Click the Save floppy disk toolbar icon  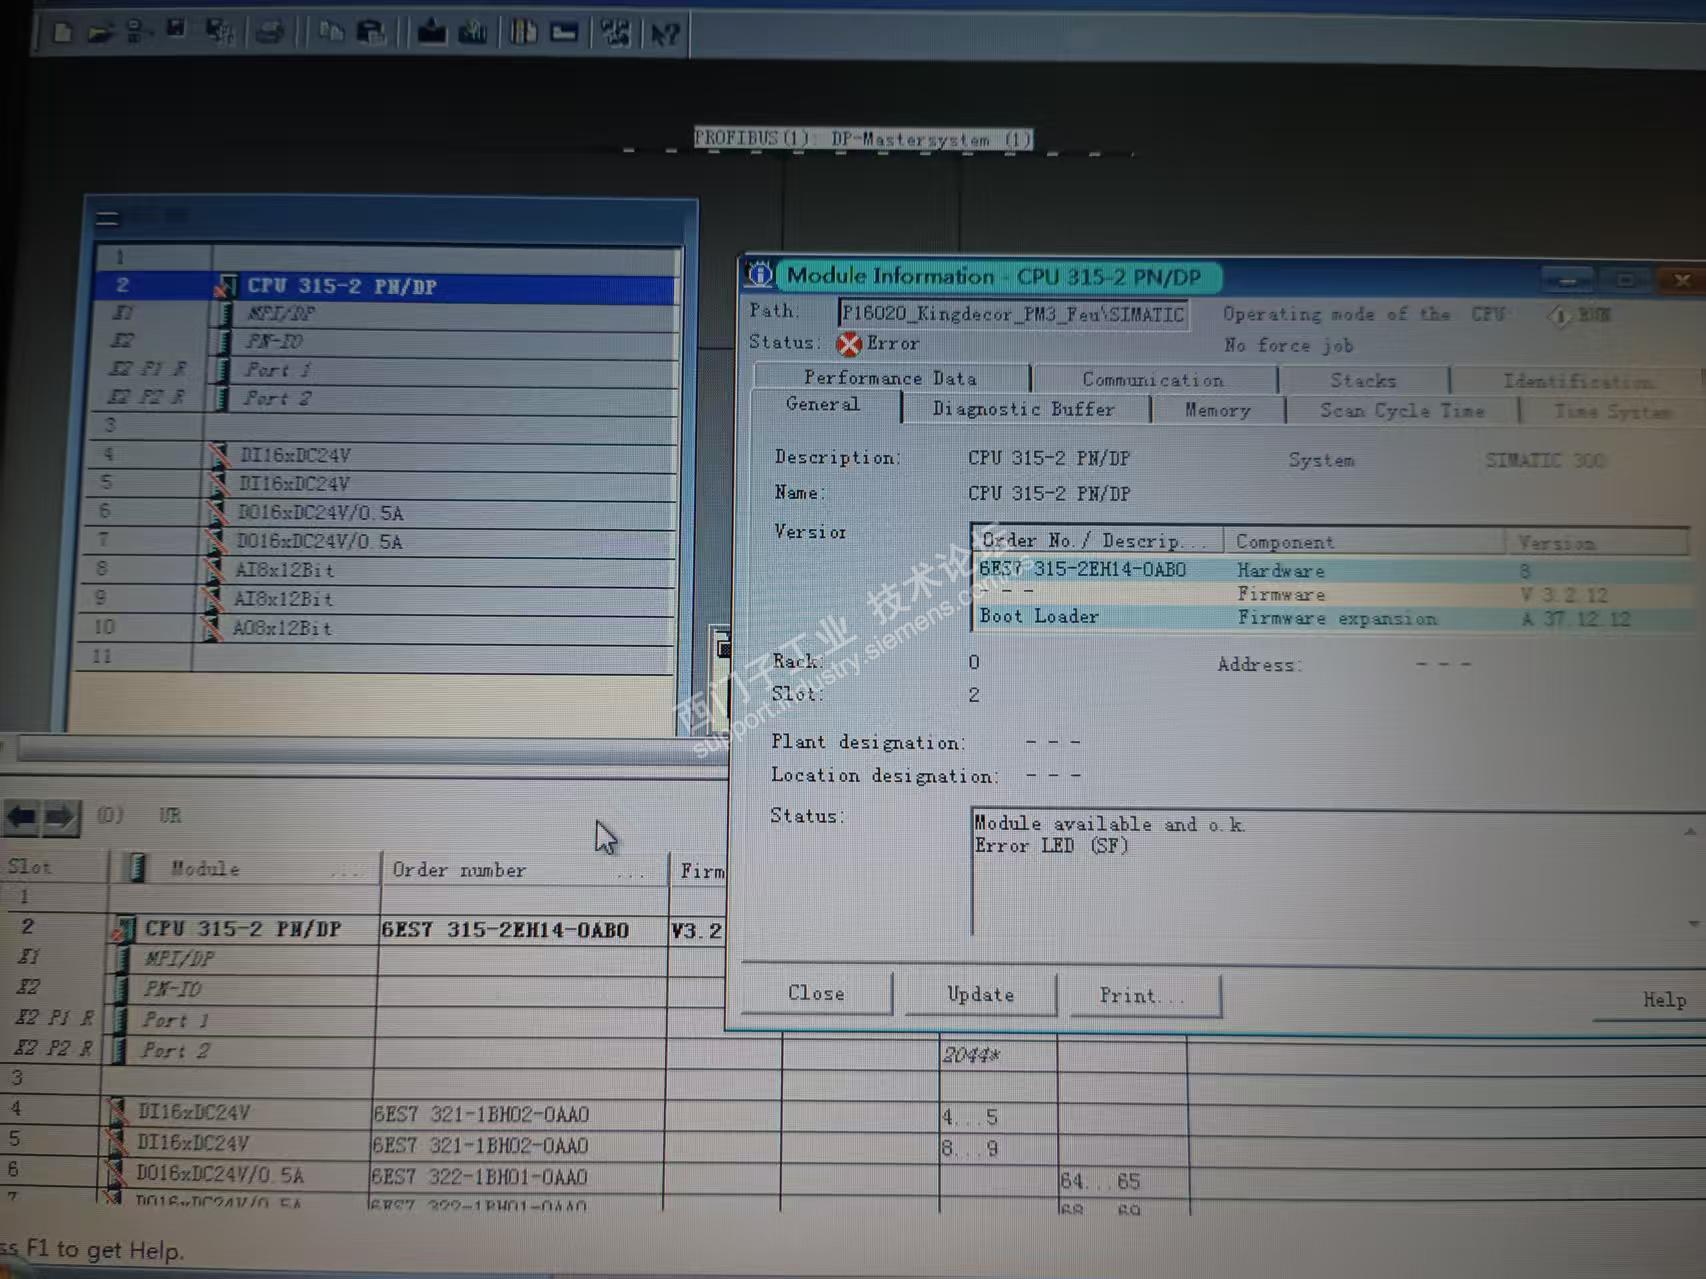177,30
